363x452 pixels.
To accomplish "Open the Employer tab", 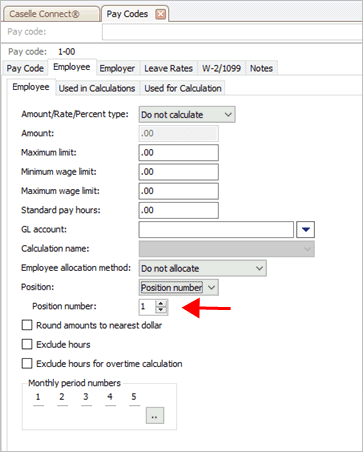I will click(x=117, y=68).
